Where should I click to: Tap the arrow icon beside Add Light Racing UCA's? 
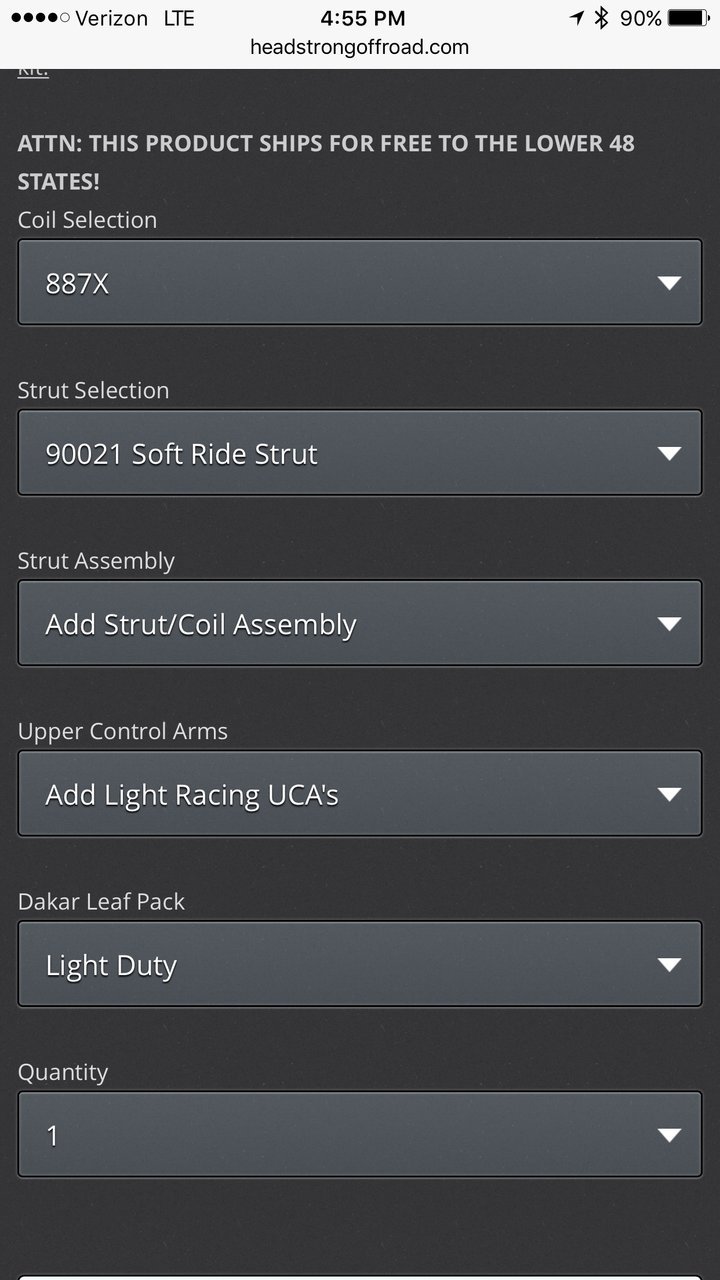[x=669, y=795]
